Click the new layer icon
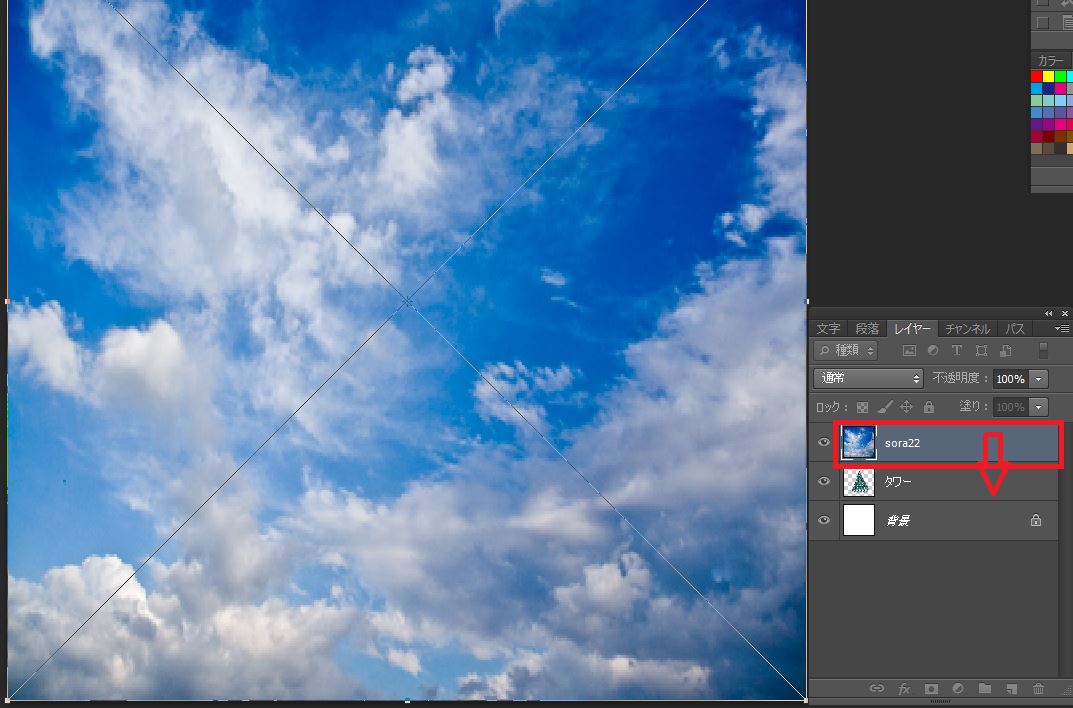Screen dimensions: 1073x708 tap(1012, 689)
